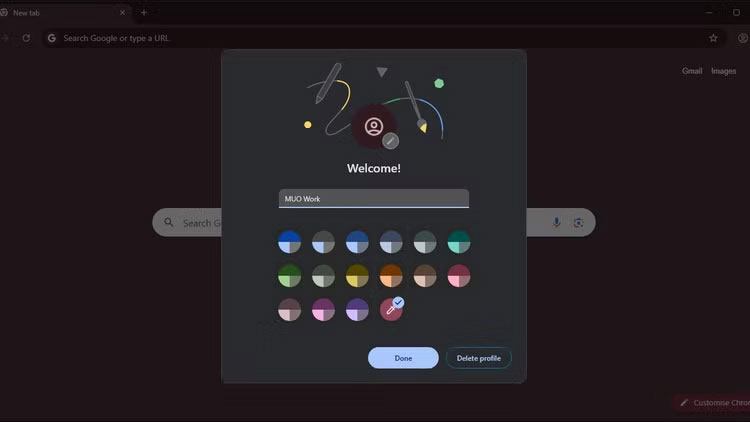Reload the page

(x=26, y=38)
